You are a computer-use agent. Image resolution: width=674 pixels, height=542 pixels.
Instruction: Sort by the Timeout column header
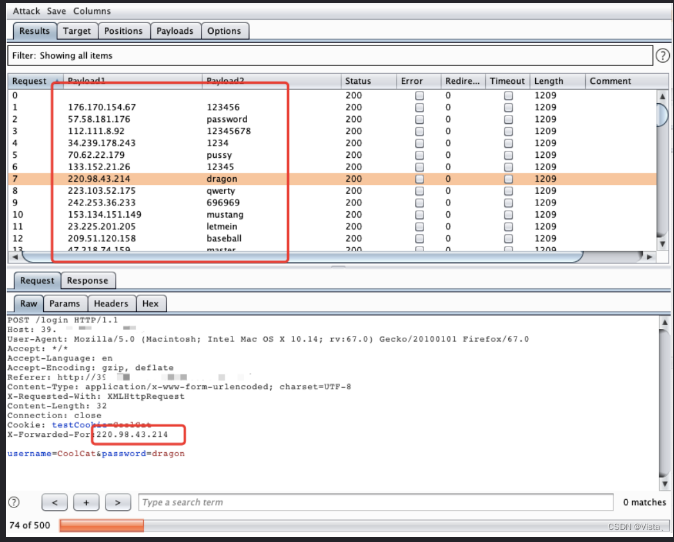click(x=507, y=81)
